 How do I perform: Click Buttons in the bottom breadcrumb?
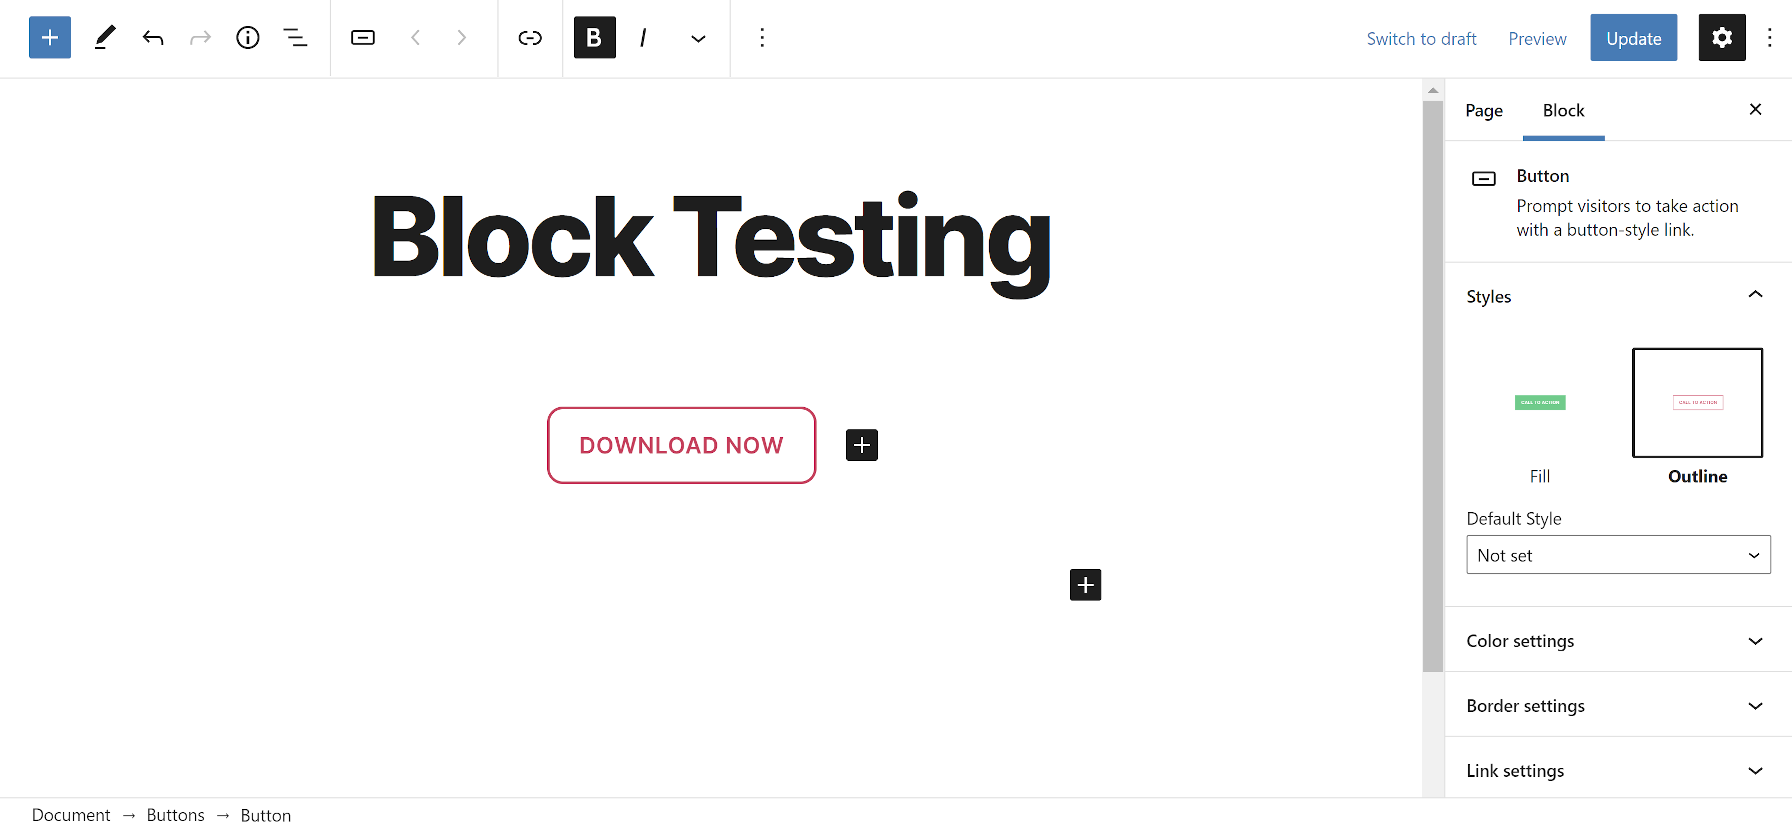tap(175, 815)
